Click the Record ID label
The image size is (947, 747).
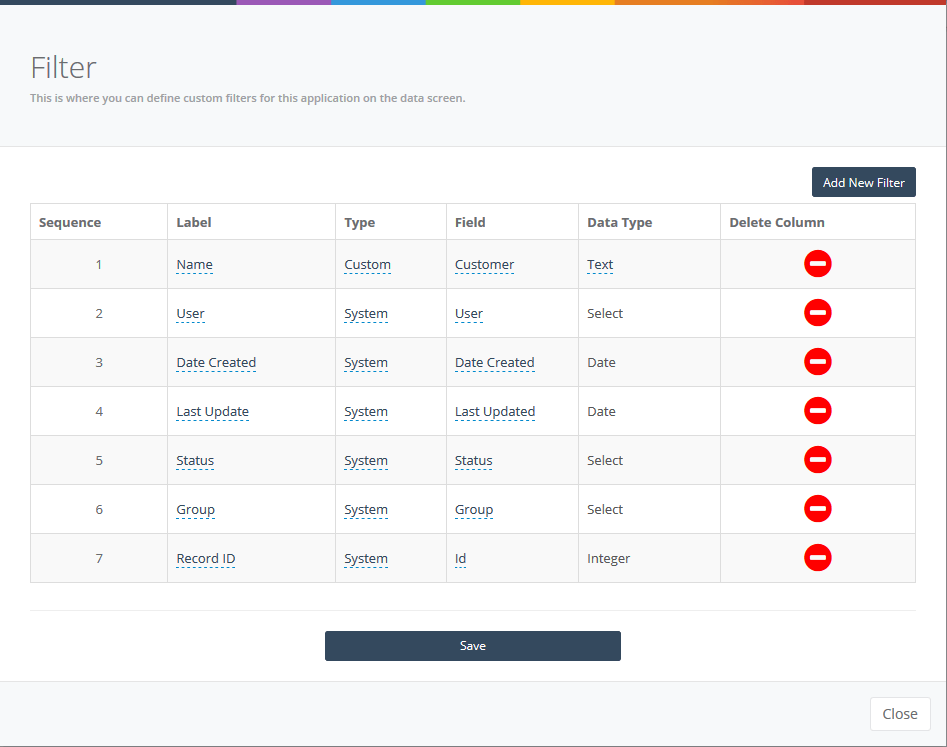(205, 559)
